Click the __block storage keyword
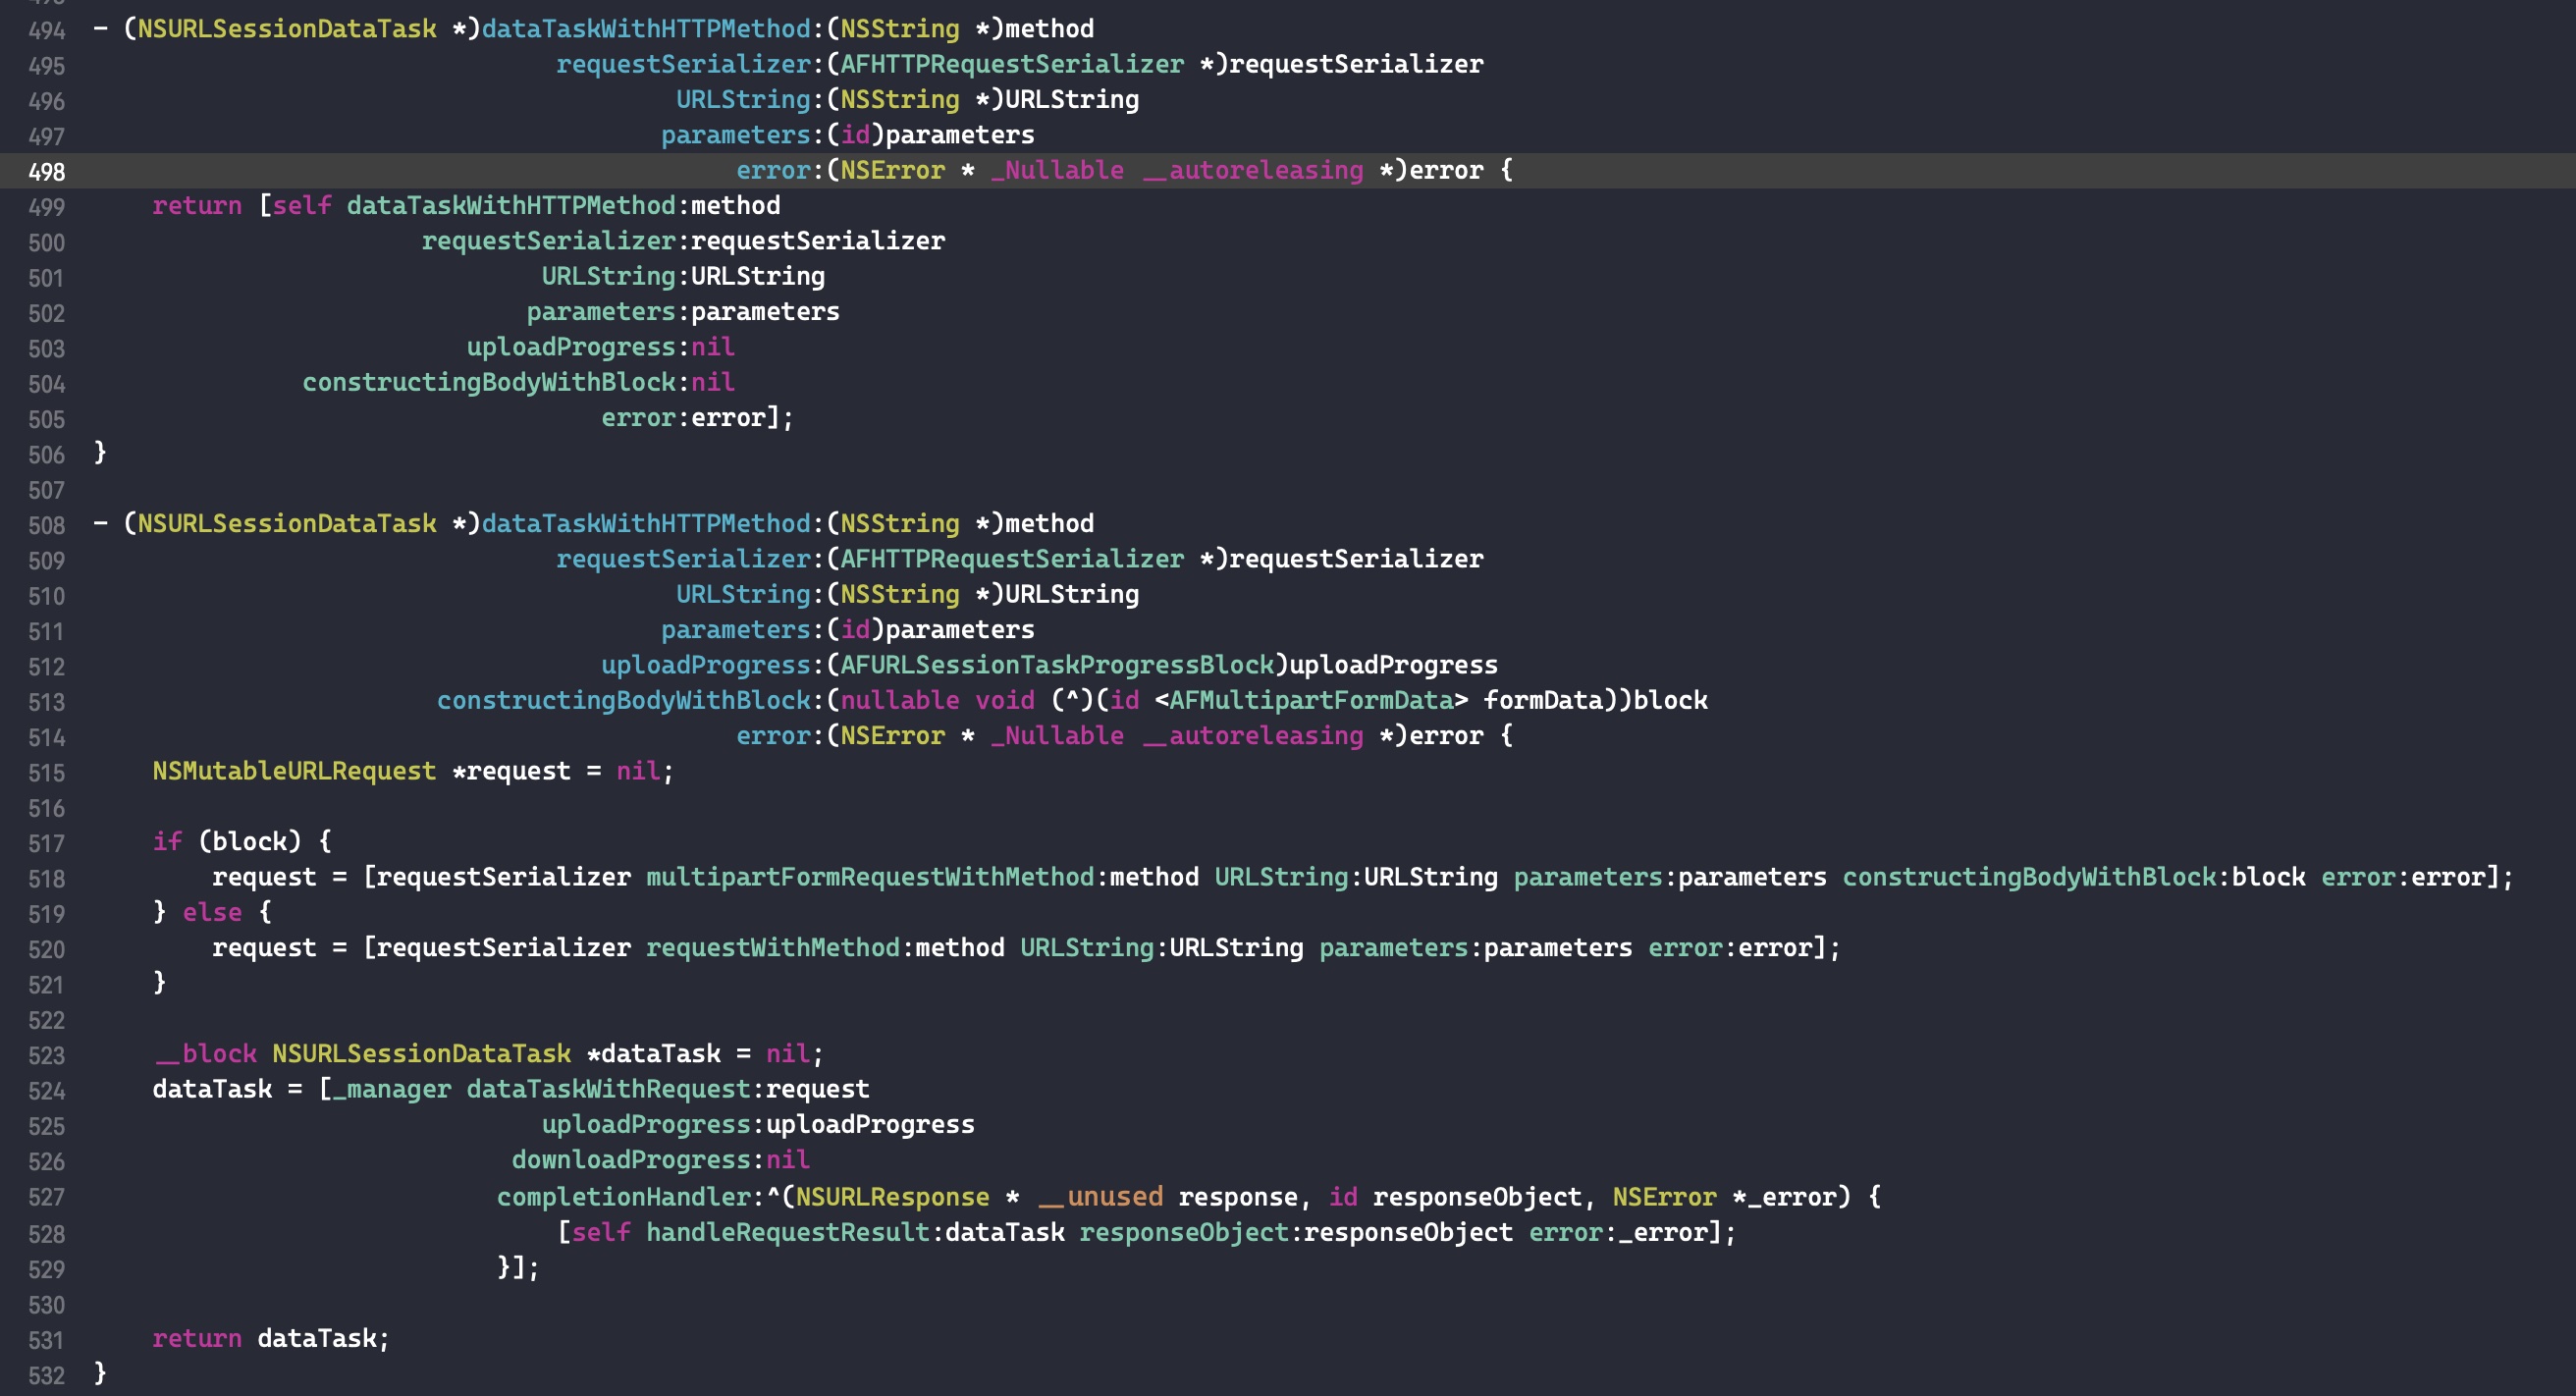Screen dimensions: 2576x1396 click(206, 1054)
